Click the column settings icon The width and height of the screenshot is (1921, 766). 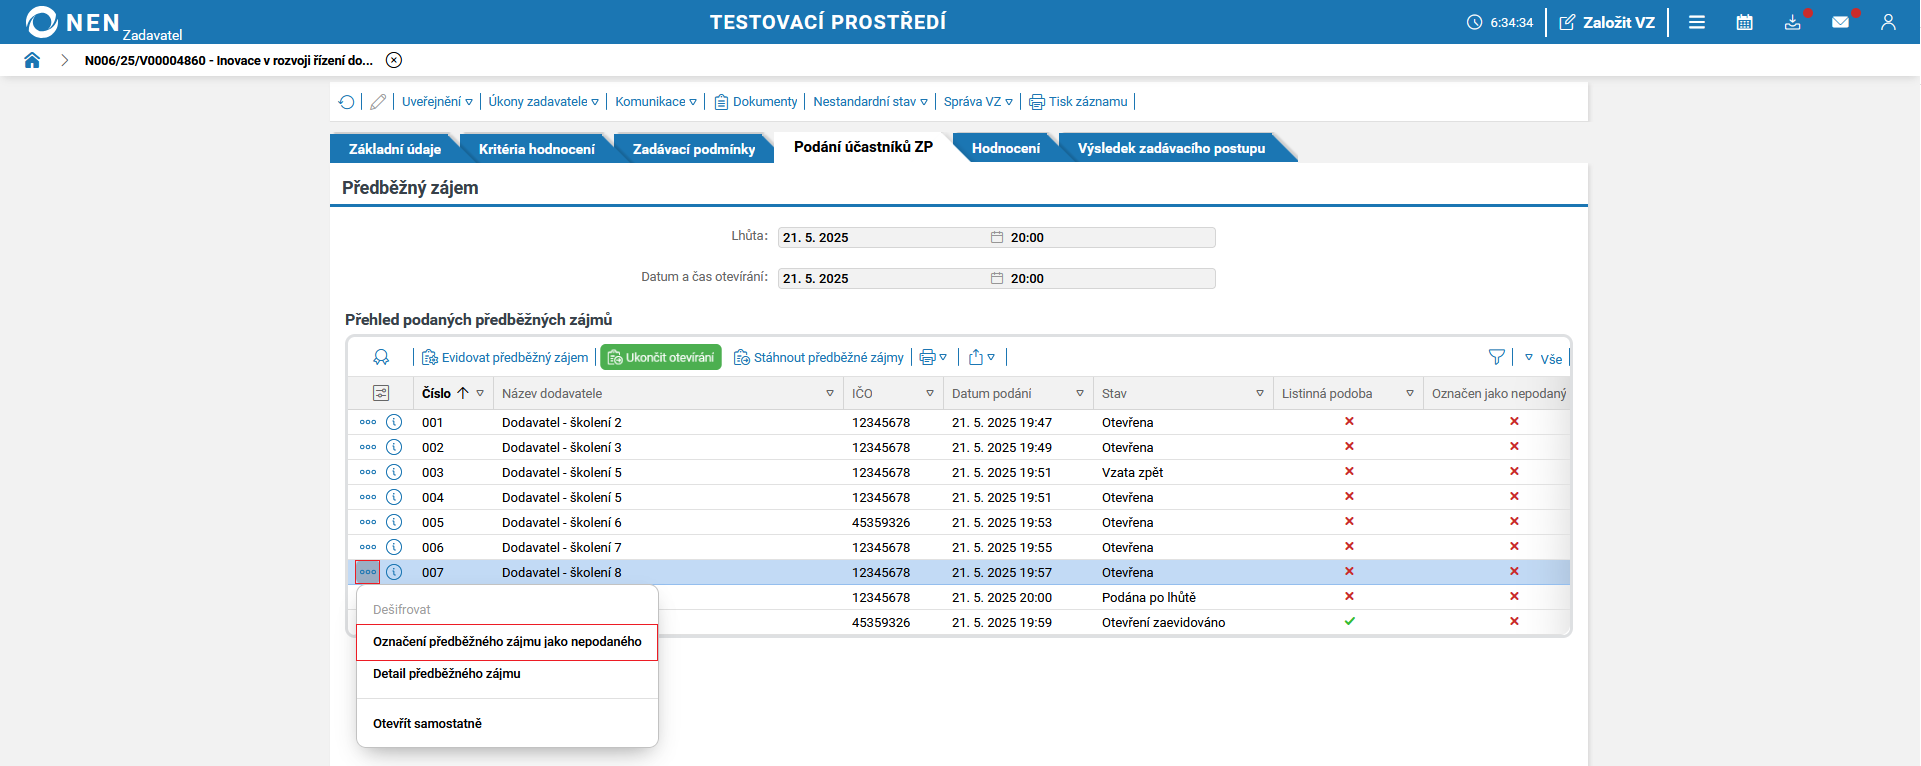pos(381,393)
